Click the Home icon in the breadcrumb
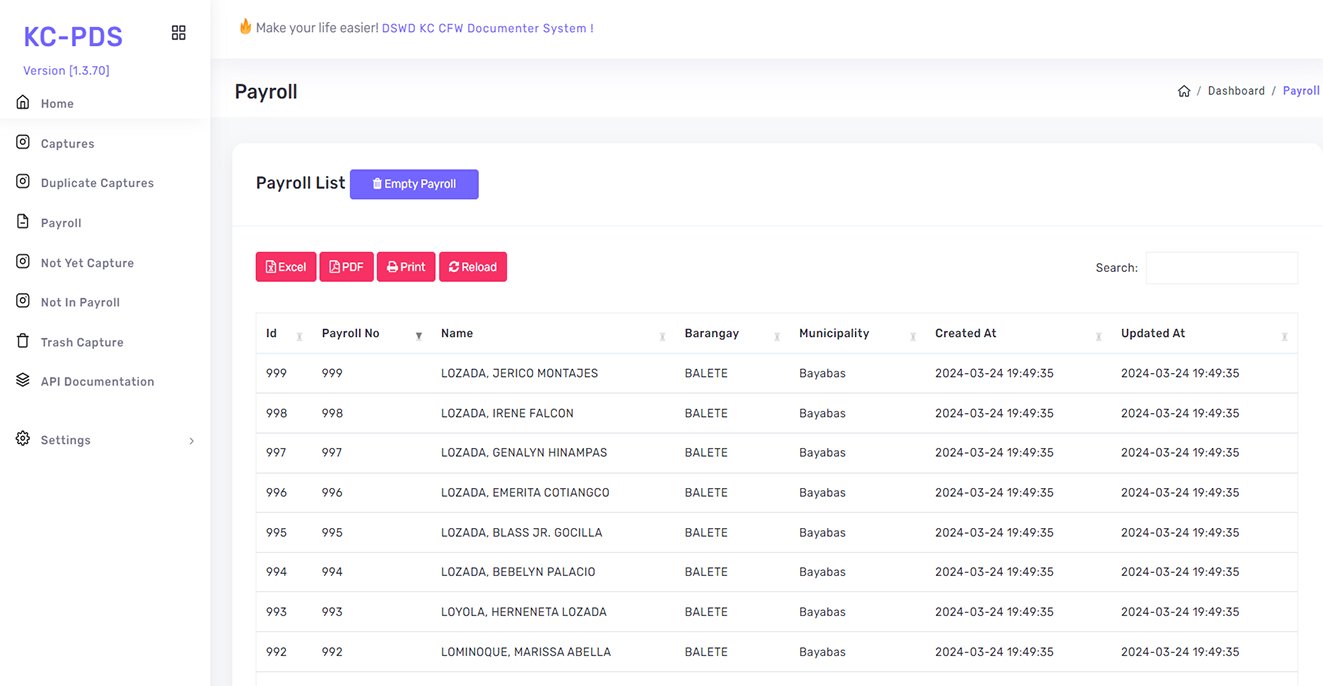 coord(1184,90)
